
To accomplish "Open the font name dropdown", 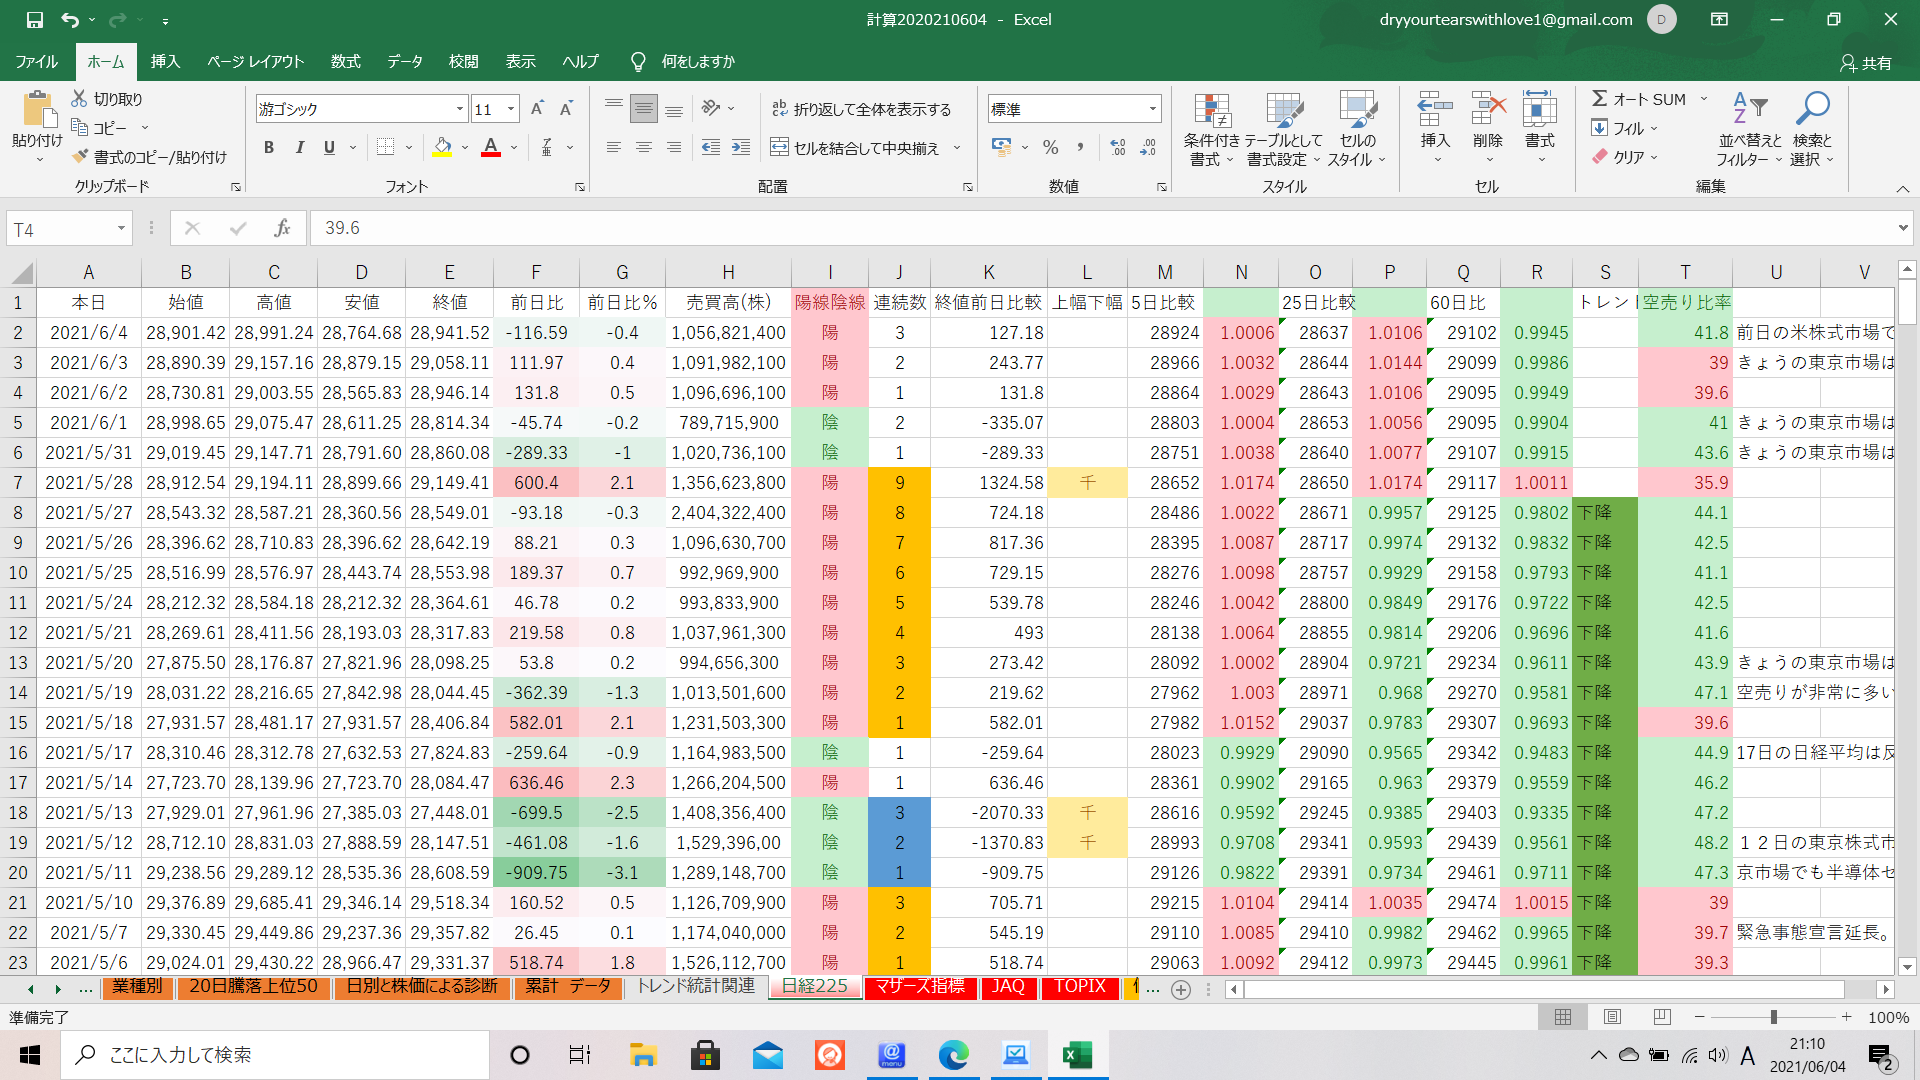I will point(460,109).
